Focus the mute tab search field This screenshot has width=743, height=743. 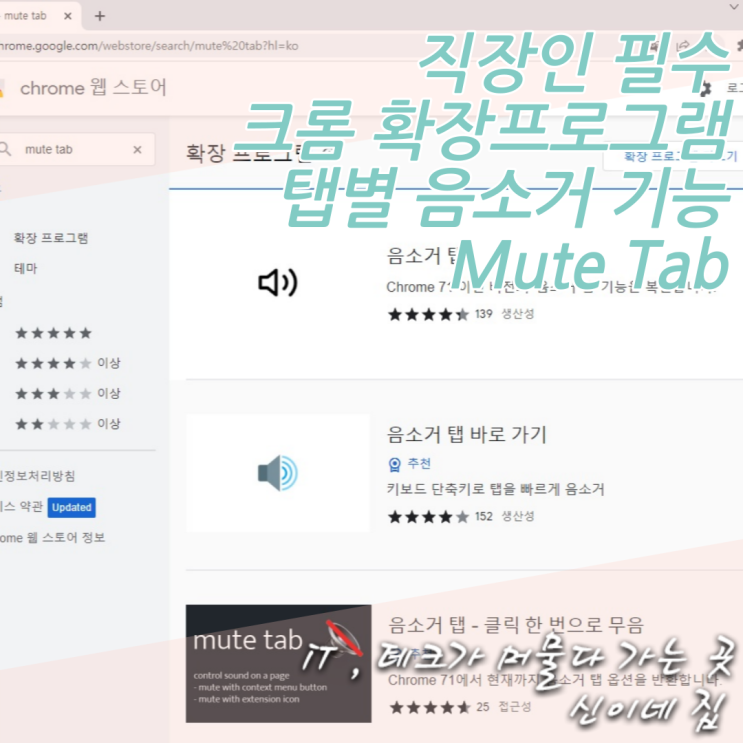pyautogui.click(x=76, y=150)
